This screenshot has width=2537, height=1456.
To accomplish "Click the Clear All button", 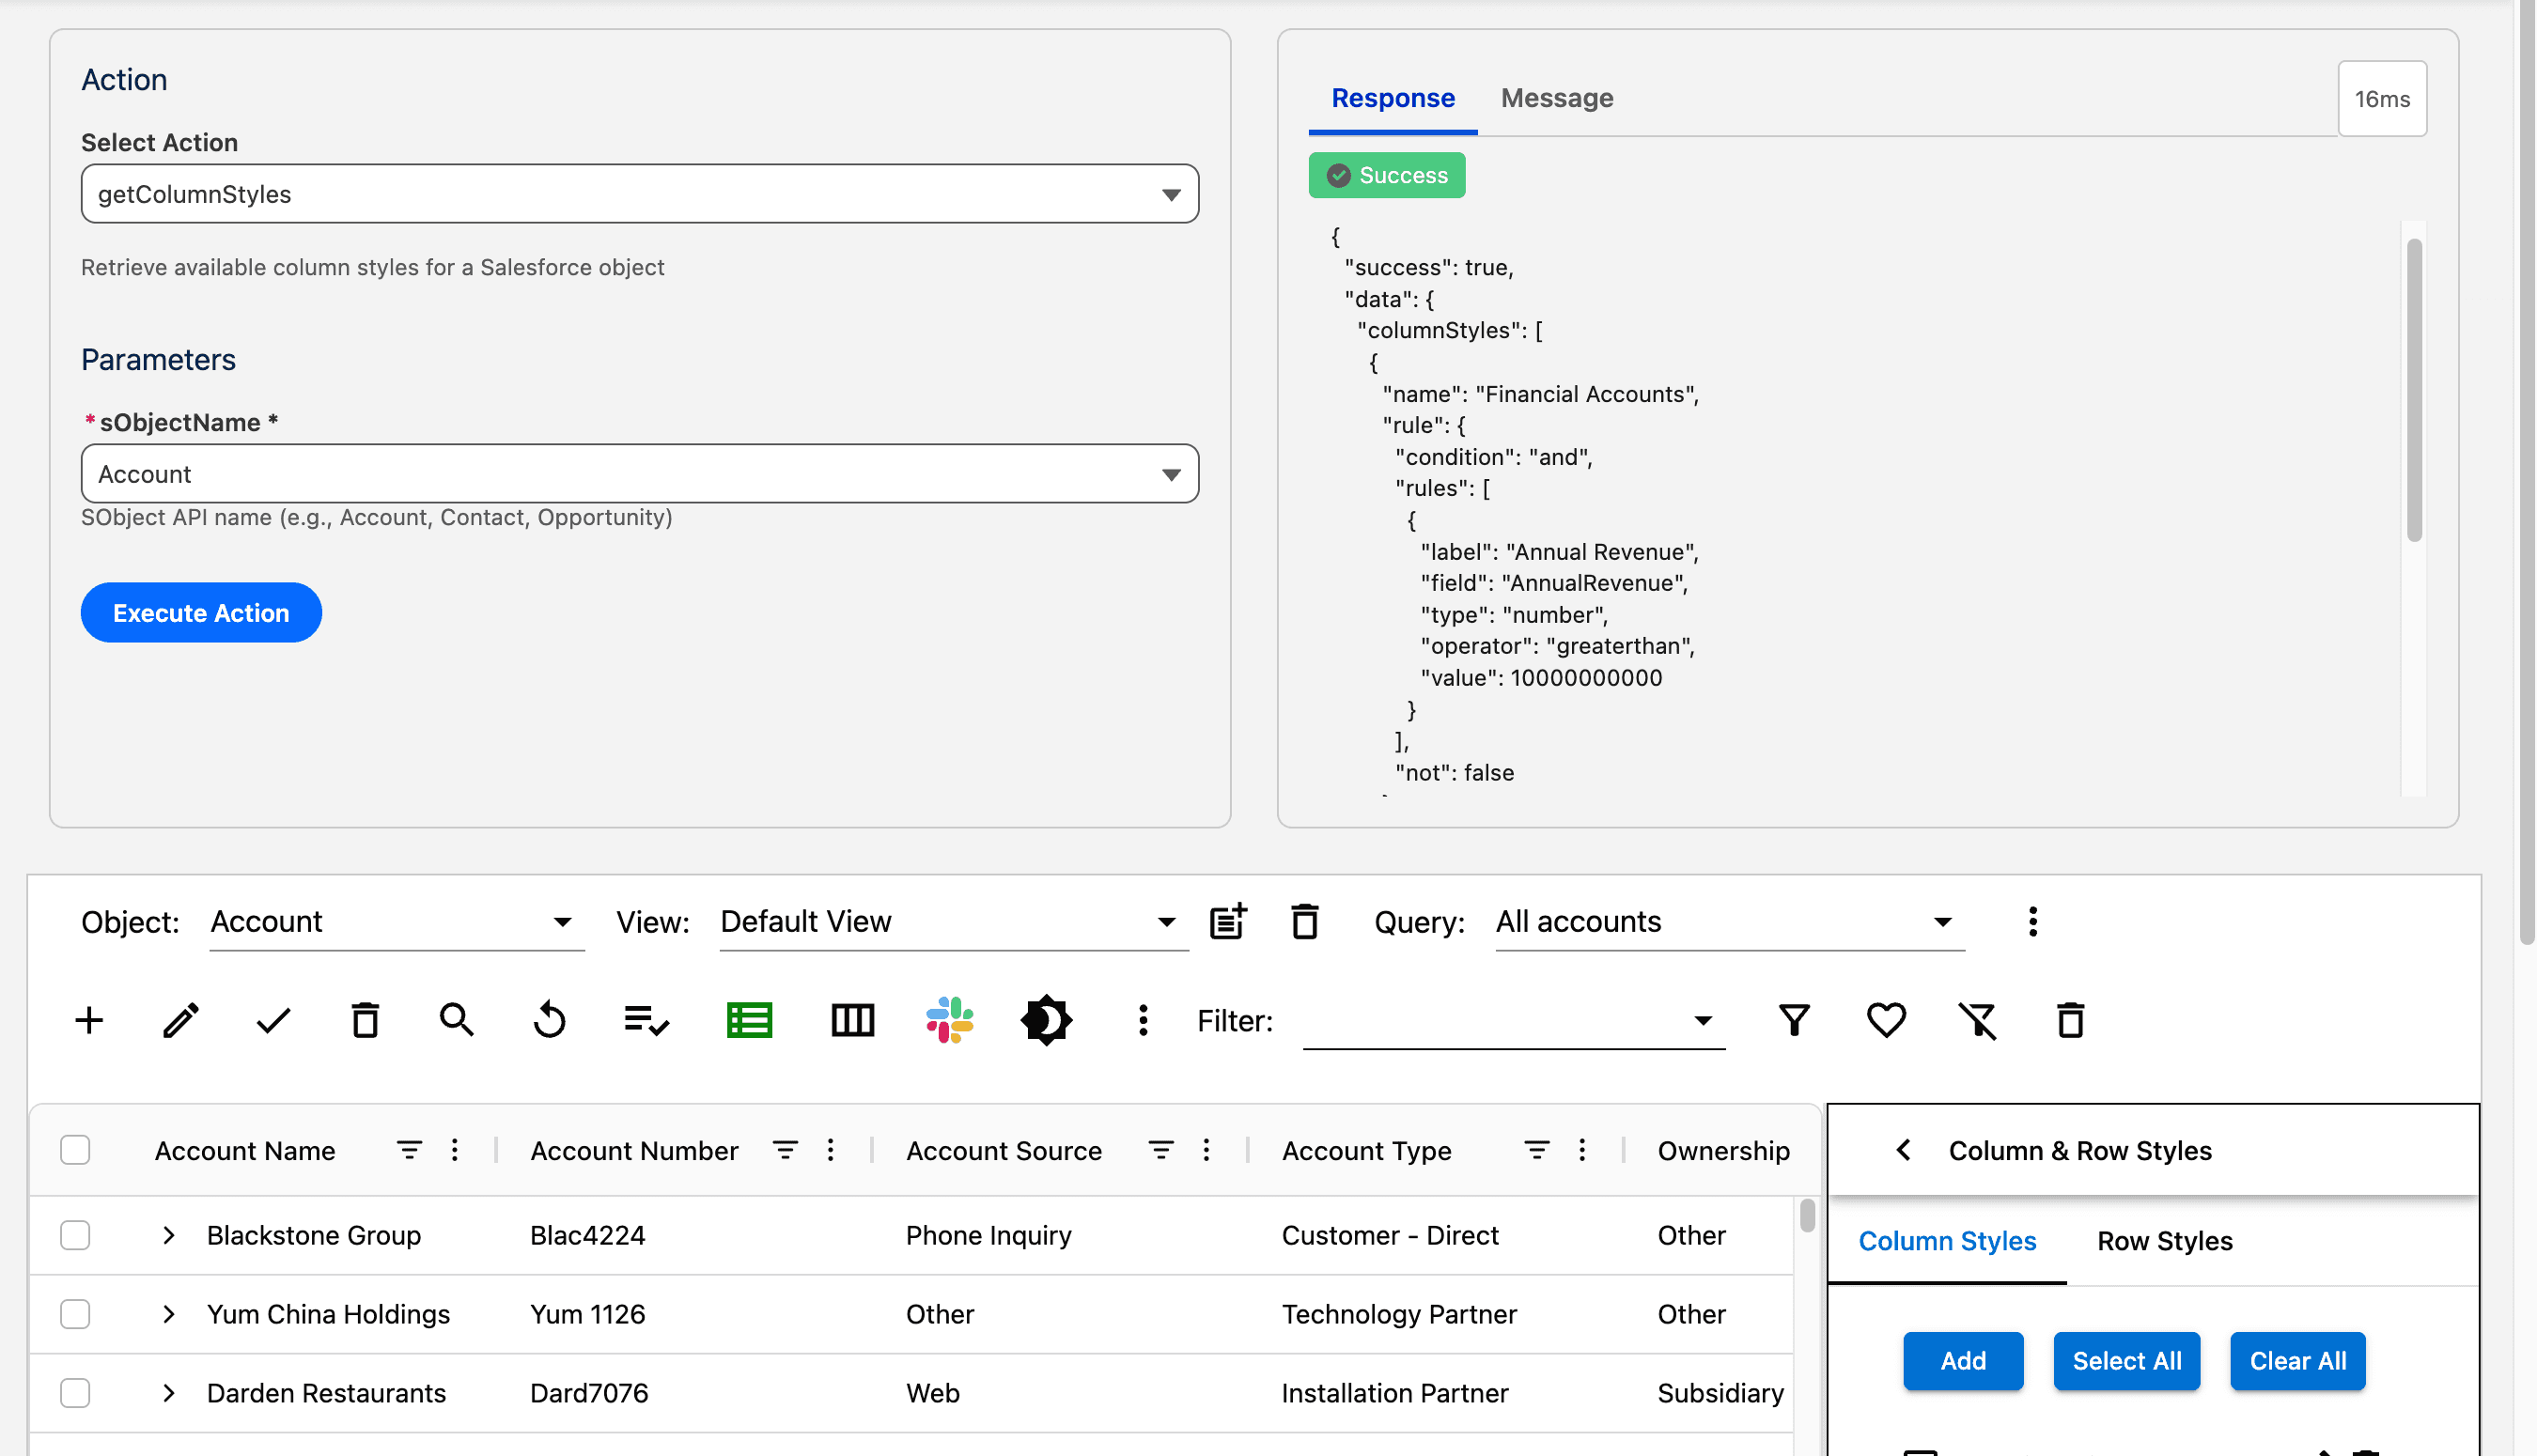I will pyautogui.click(x=2297, y=1361).
